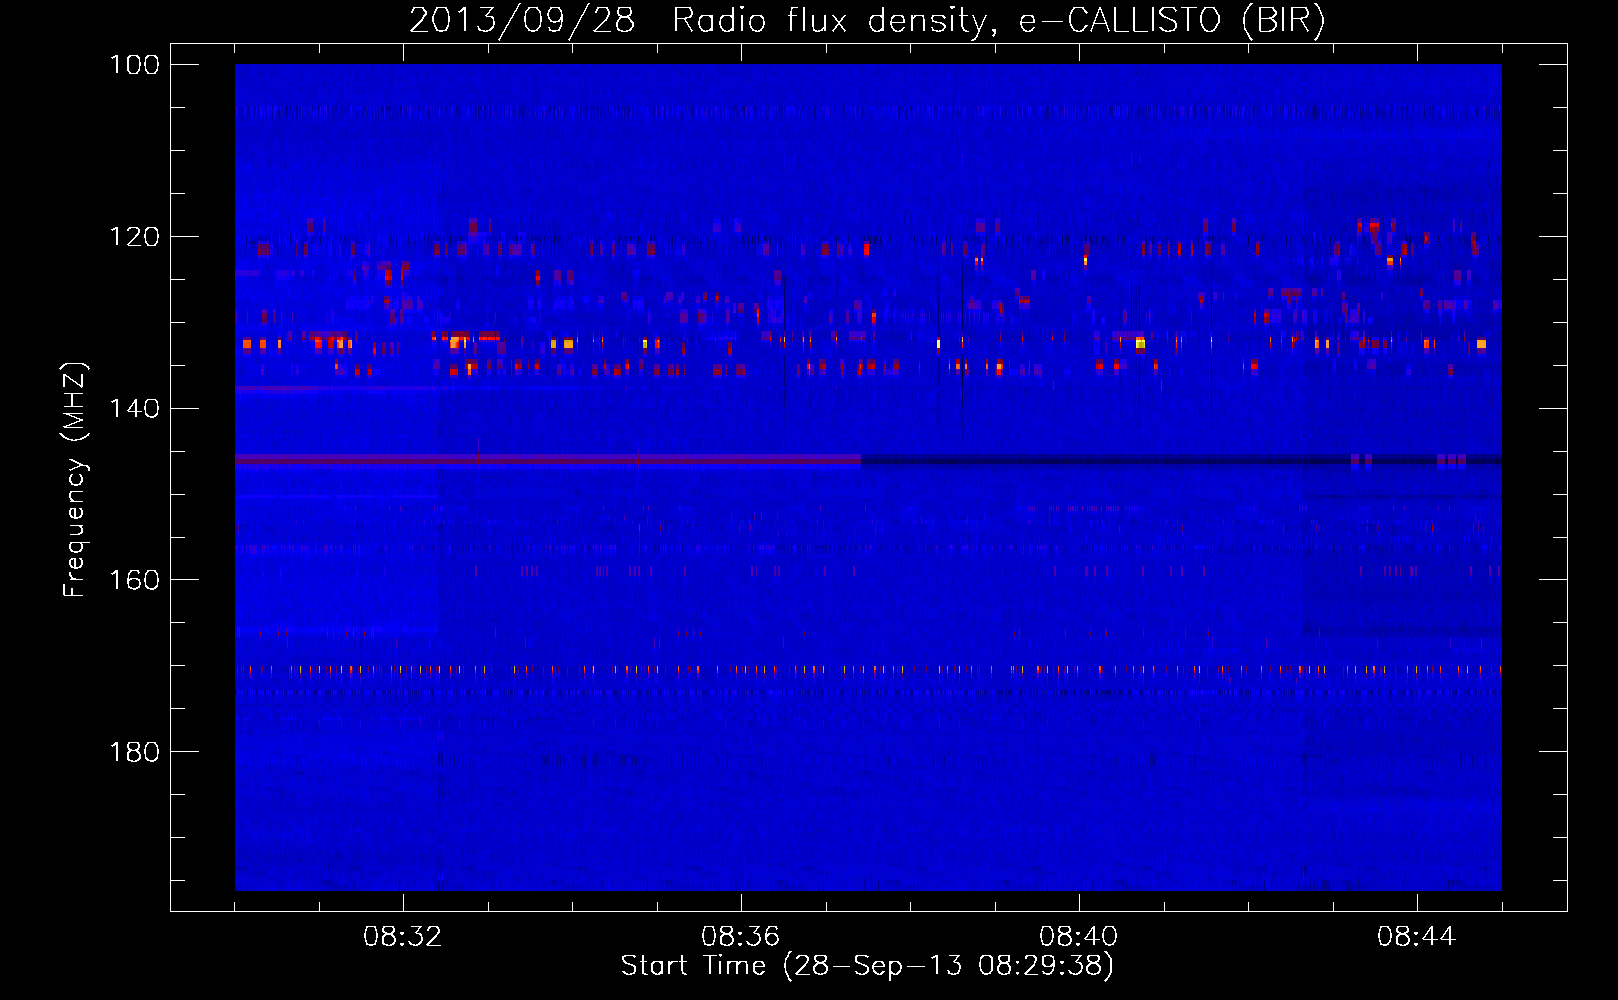Click the dotted orange interference line near 171 MHz
Image resolution: width=1618 pixels, height=1000 pixels.
point(868,670)
